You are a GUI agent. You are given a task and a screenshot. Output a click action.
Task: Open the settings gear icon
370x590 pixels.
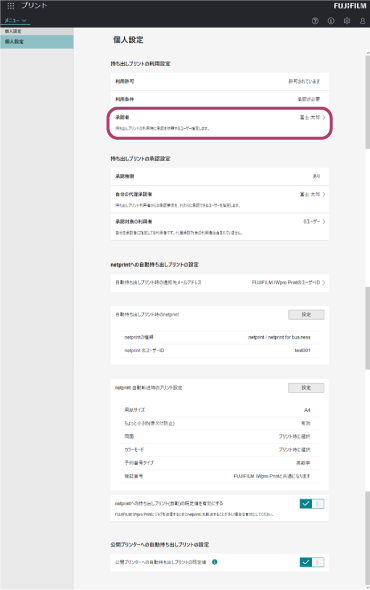(x=347, y=21)
